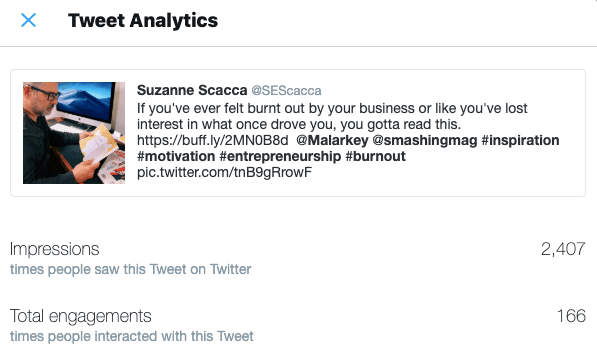Select the #burnout hashtag

click(x=375, y=156)
